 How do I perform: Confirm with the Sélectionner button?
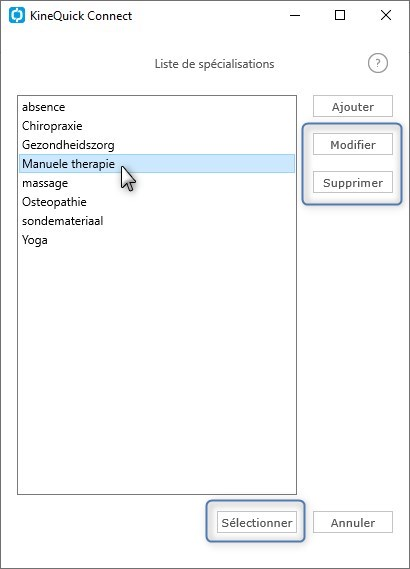257,522
